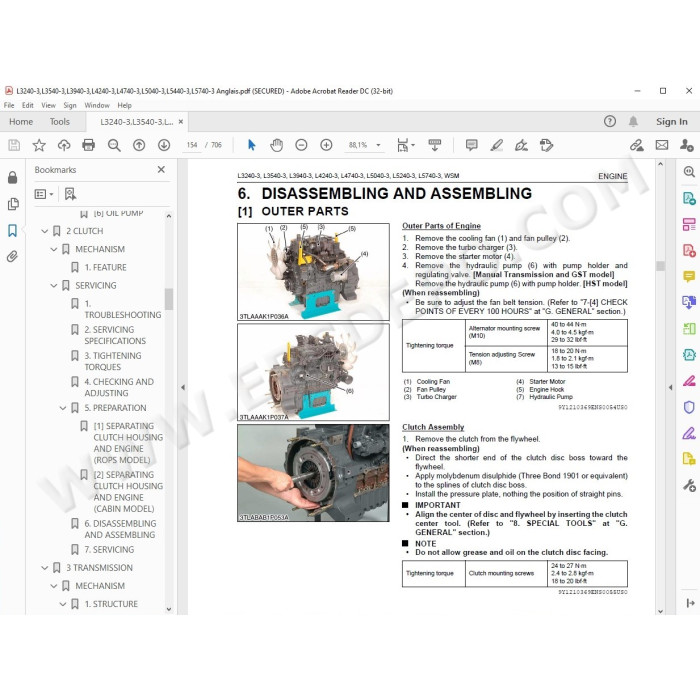Click the Zoom out minus icon
The image size is (700, 700).
[x=301, y=145]
